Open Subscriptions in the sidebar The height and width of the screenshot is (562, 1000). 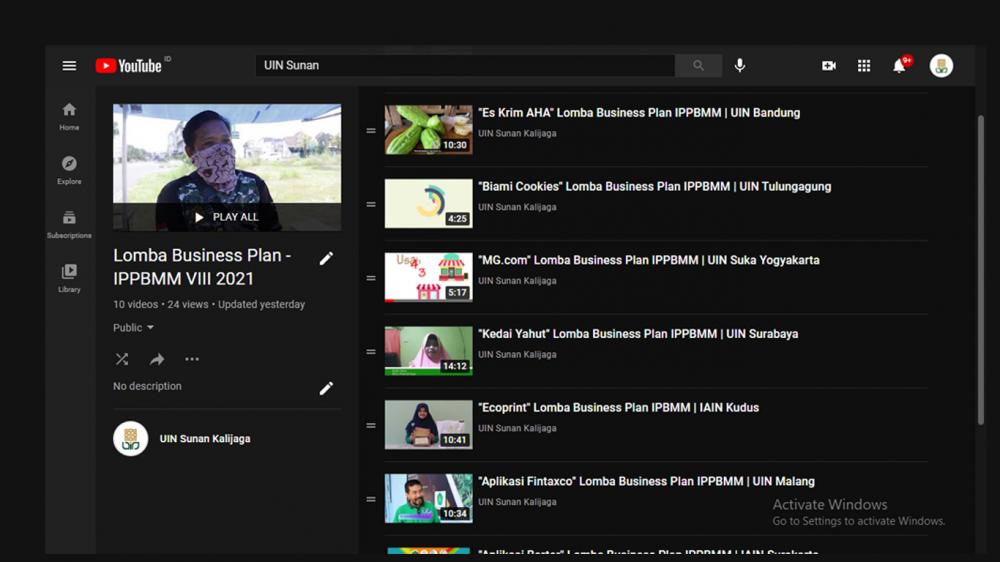coord(69,224)
